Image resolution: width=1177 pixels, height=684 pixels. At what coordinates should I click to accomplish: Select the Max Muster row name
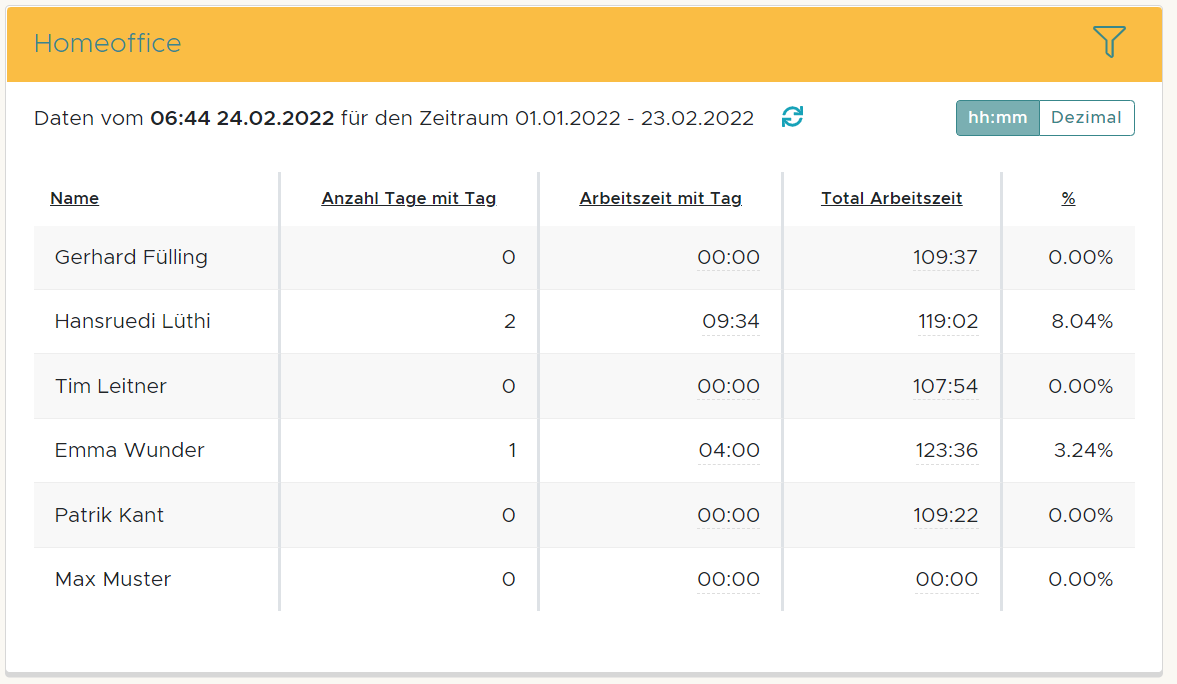point(113,579)
